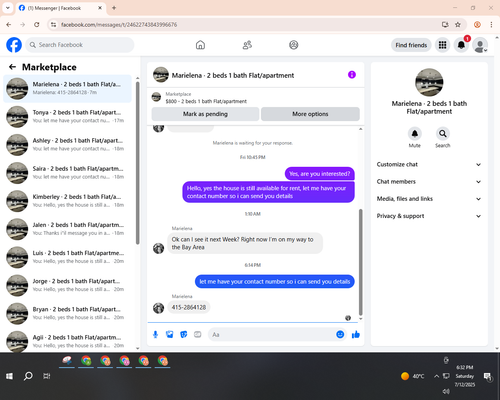Expand Chat members section
Screen dimensions: 500x400
coord(429,182)
